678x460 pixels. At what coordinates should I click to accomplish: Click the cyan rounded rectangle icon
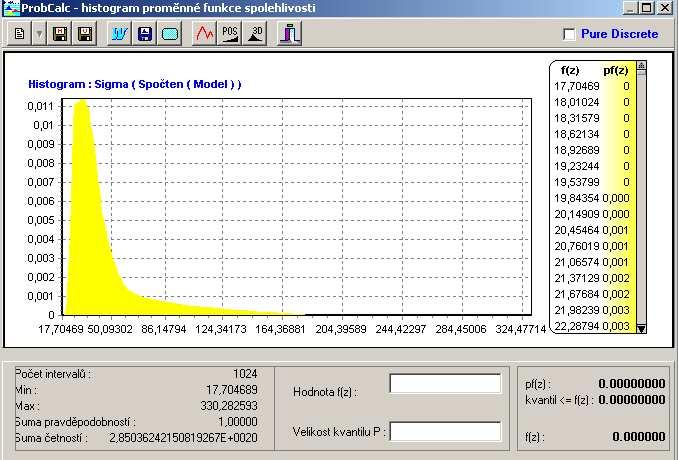170,34
